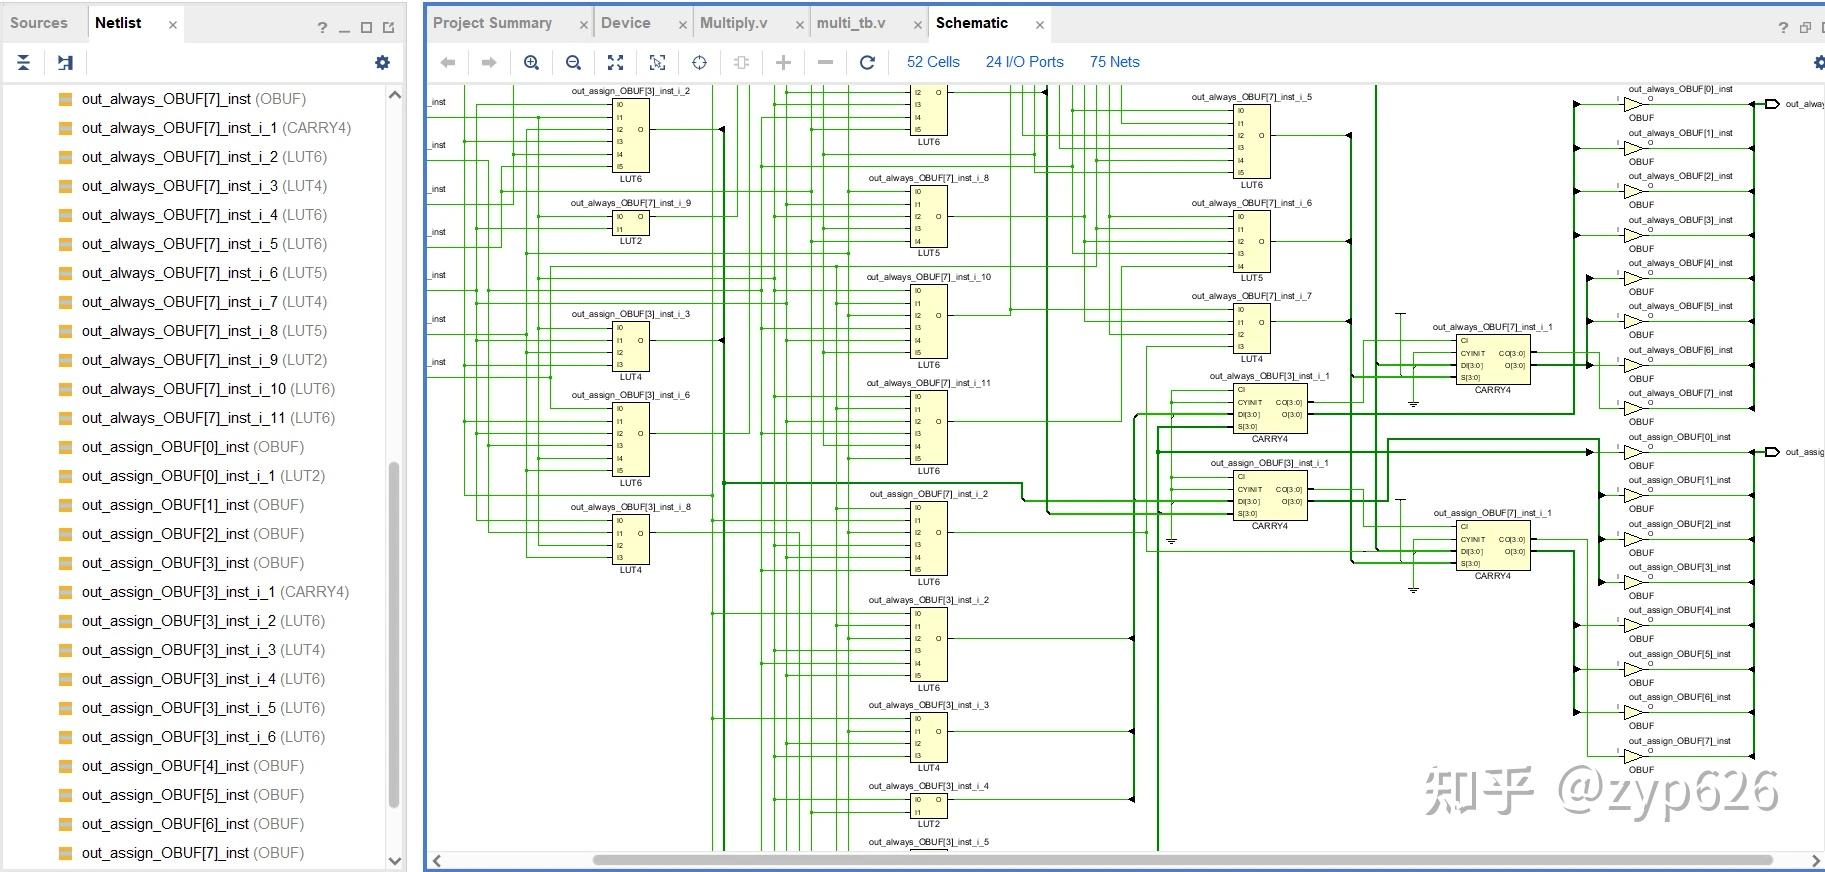Select out_assign_OBUF[3]_inst_i_1 CARRY4 cell
The image size is (1825, 872).
point(203,592)
